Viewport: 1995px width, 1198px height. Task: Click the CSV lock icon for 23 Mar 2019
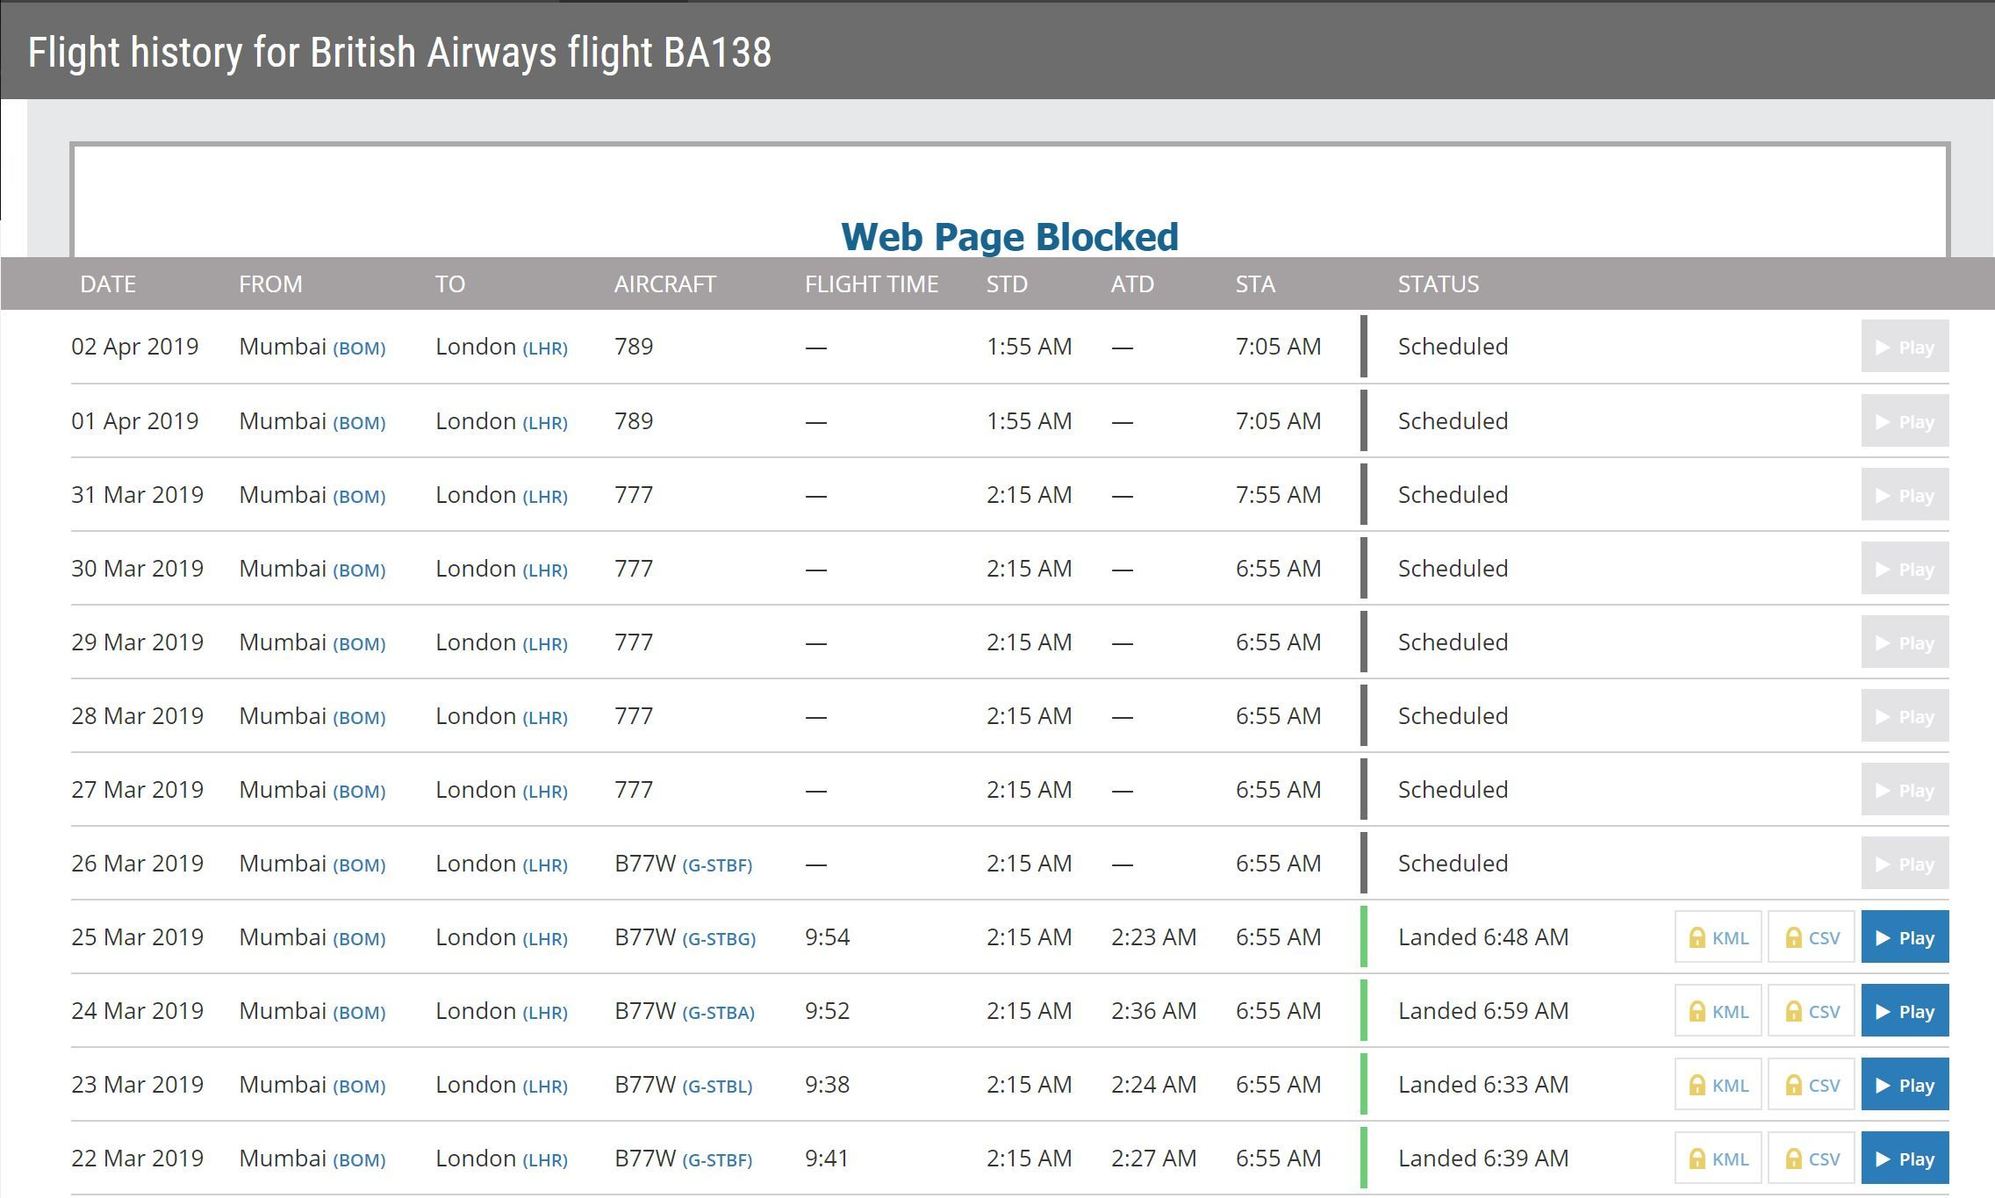1791,1084
